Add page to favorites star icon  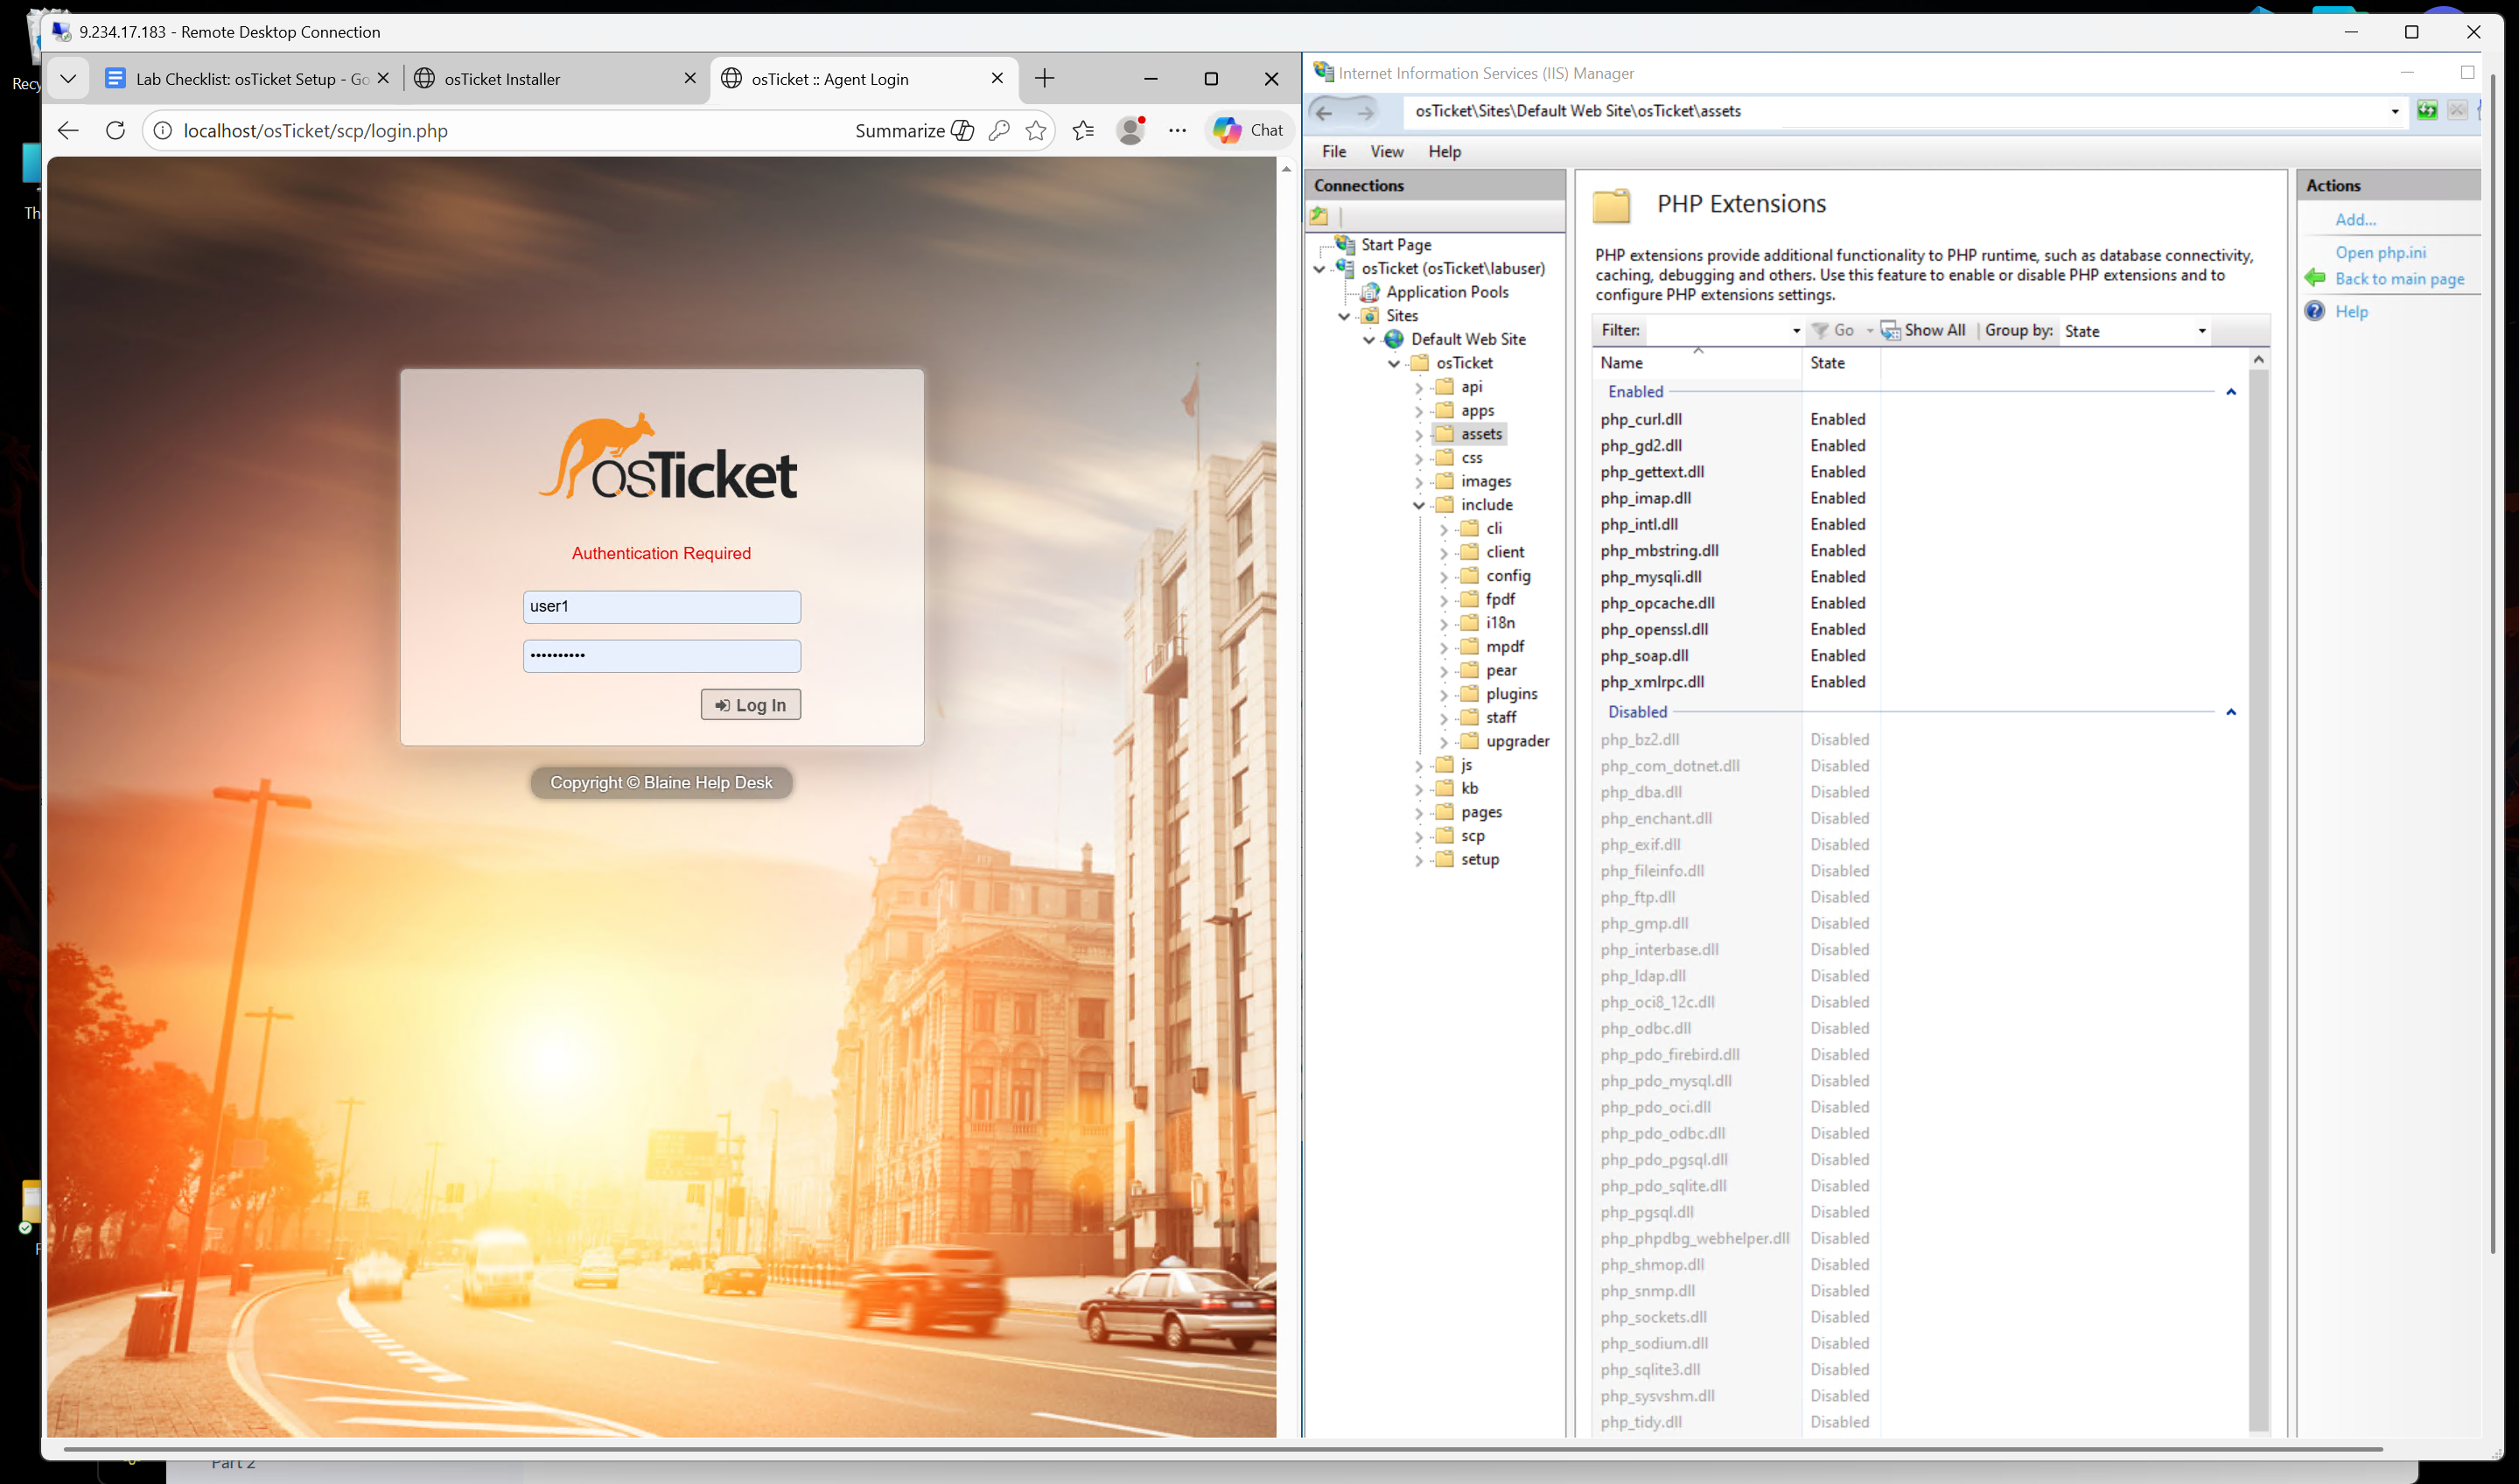coord(1036,131)
